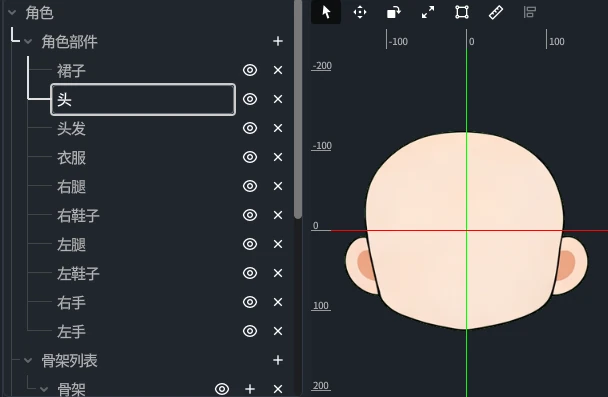608x397 pixels.
Task: Select the arrow selection tool
Action: (x=326, y=12)
